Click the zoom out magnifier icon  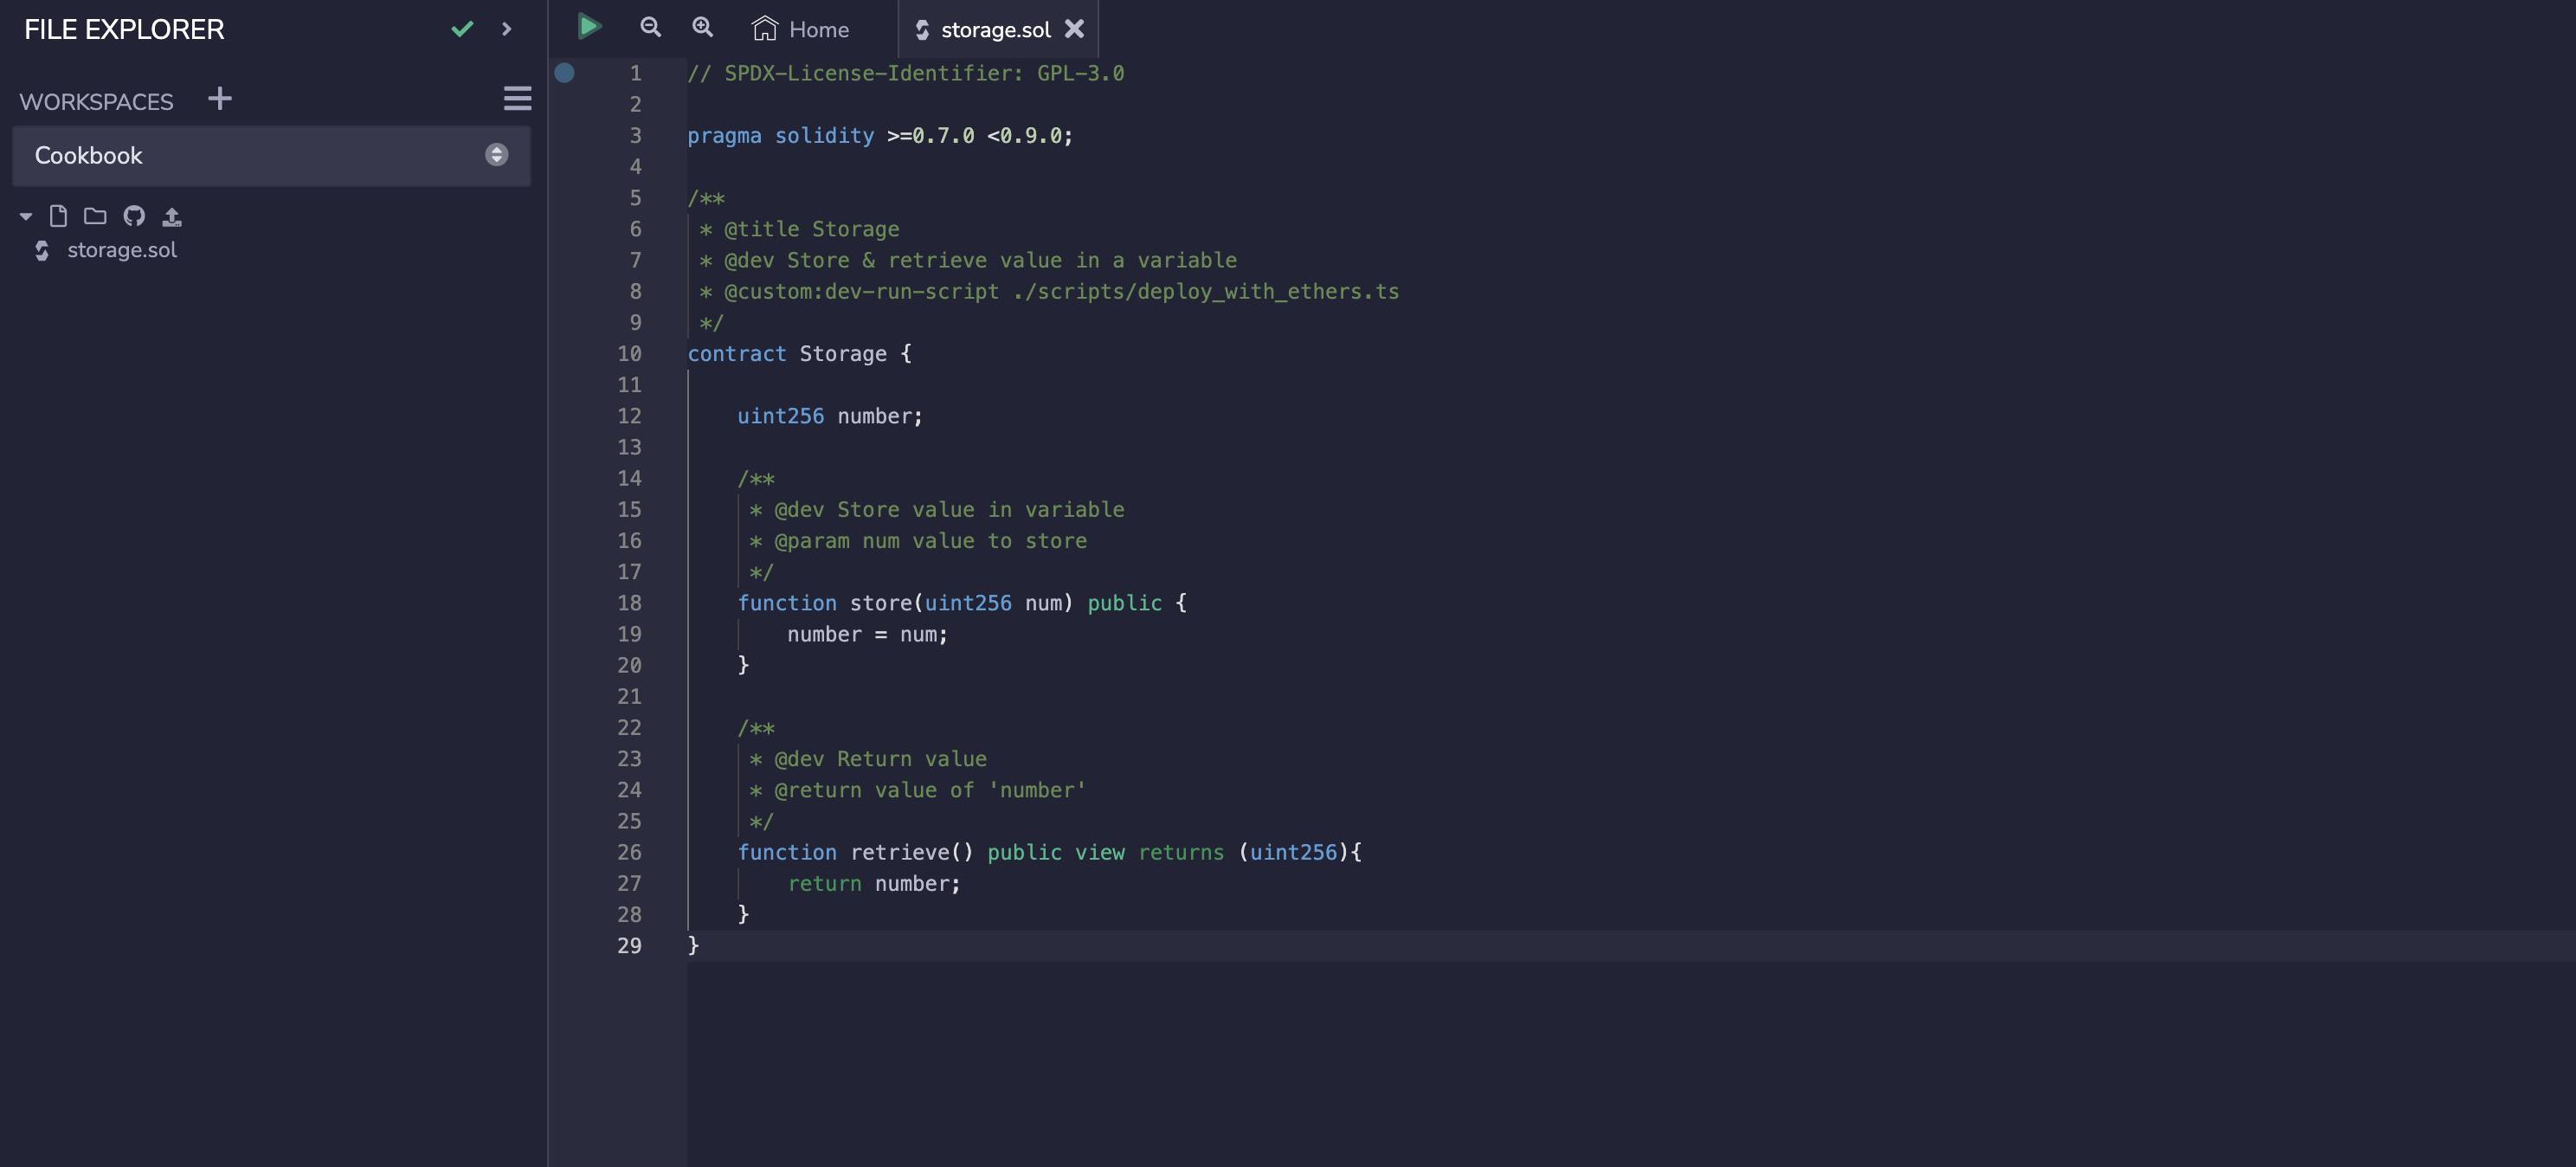(x=650, y=27)
